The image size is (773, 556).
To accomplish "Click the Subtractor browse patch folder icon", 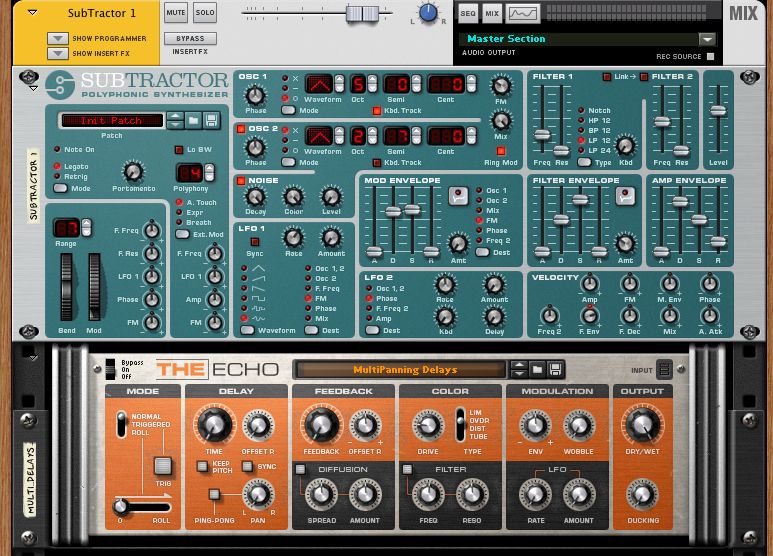I will [193, 120].
